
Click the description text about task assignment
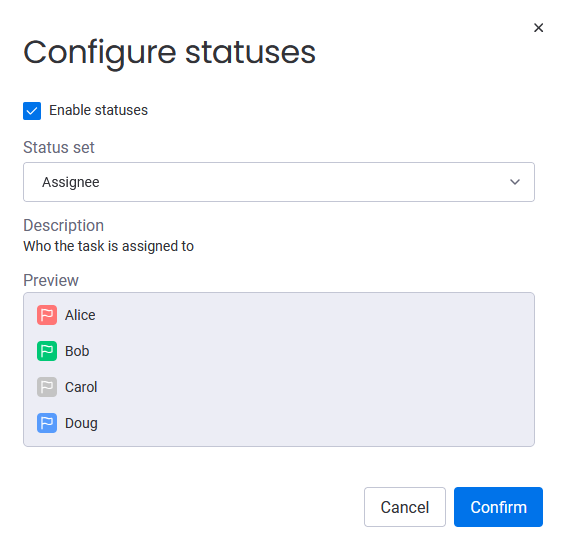[x=109, y=246]
